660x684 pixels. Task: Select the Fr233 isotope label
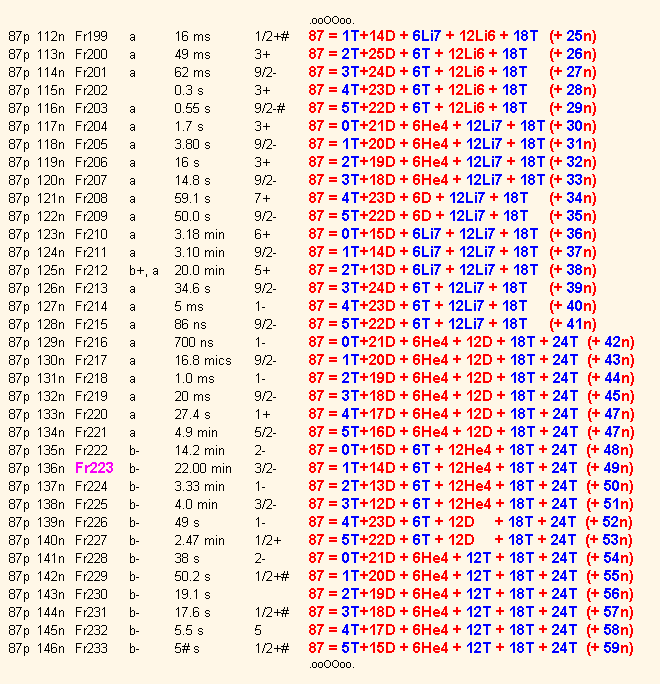click(91, 648)
